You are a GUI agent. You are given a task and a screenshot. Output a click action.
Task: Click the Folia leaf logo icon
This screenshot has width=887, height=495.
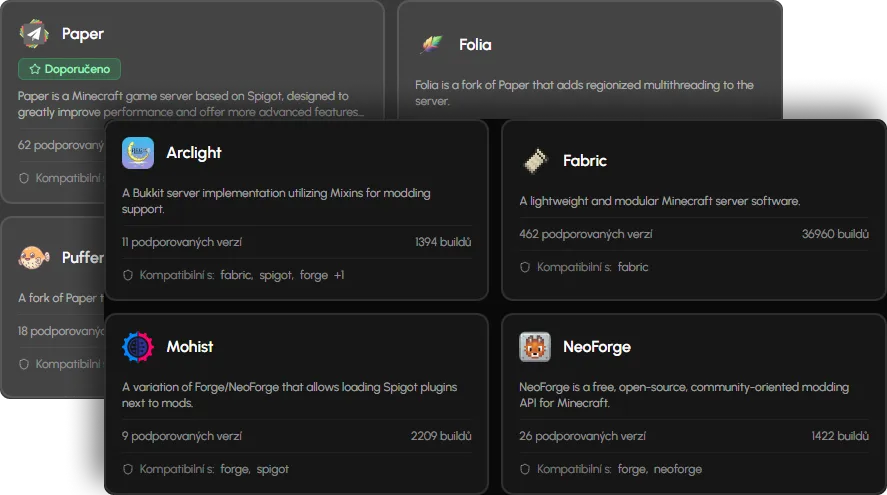431,45
